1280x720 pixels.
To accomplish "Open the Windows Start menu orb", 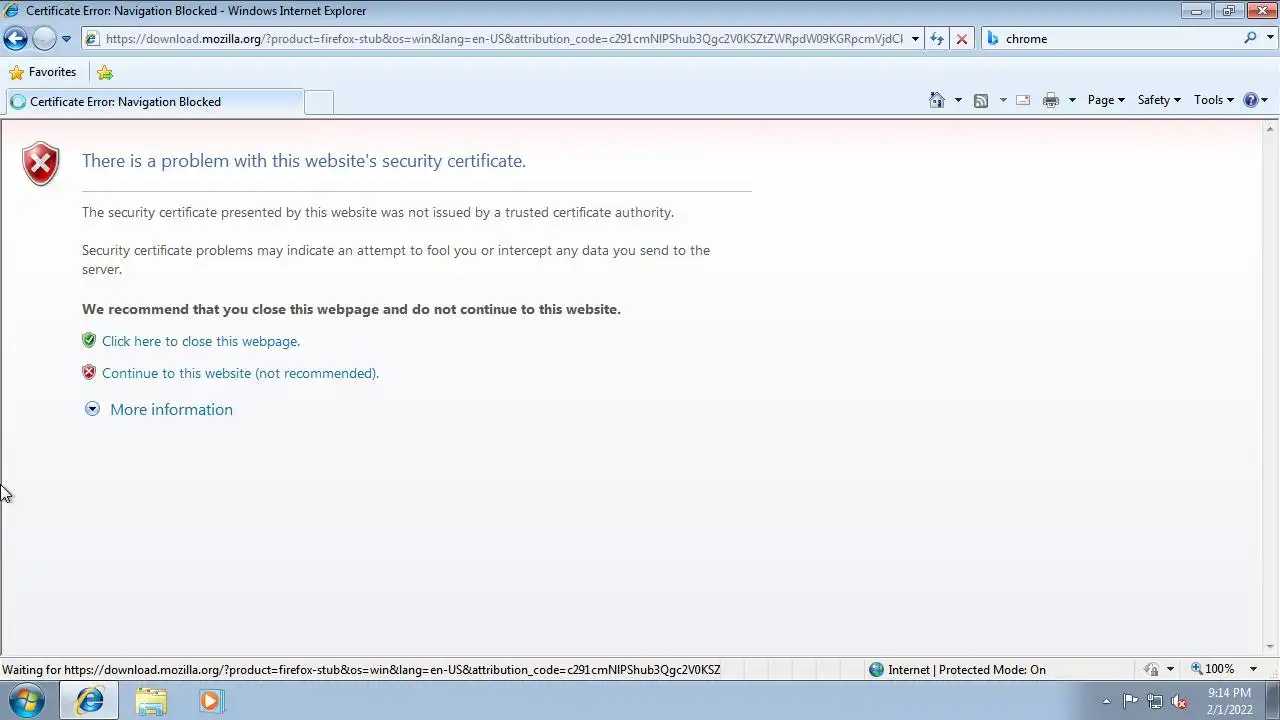I will pyautogui.click(x=27, y=701).
